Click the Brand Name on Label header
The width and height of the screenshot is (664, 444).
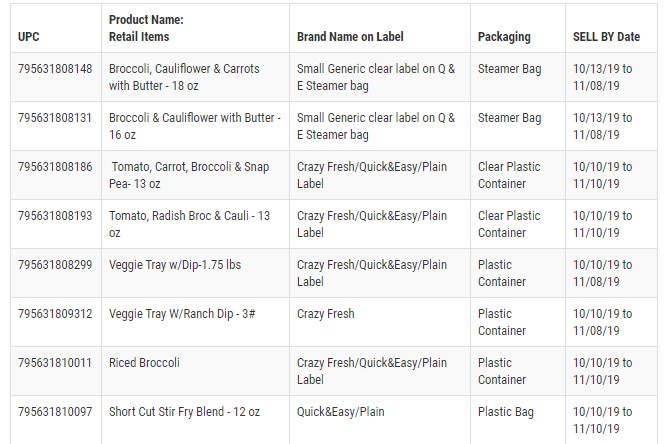[x=349, y=37]
